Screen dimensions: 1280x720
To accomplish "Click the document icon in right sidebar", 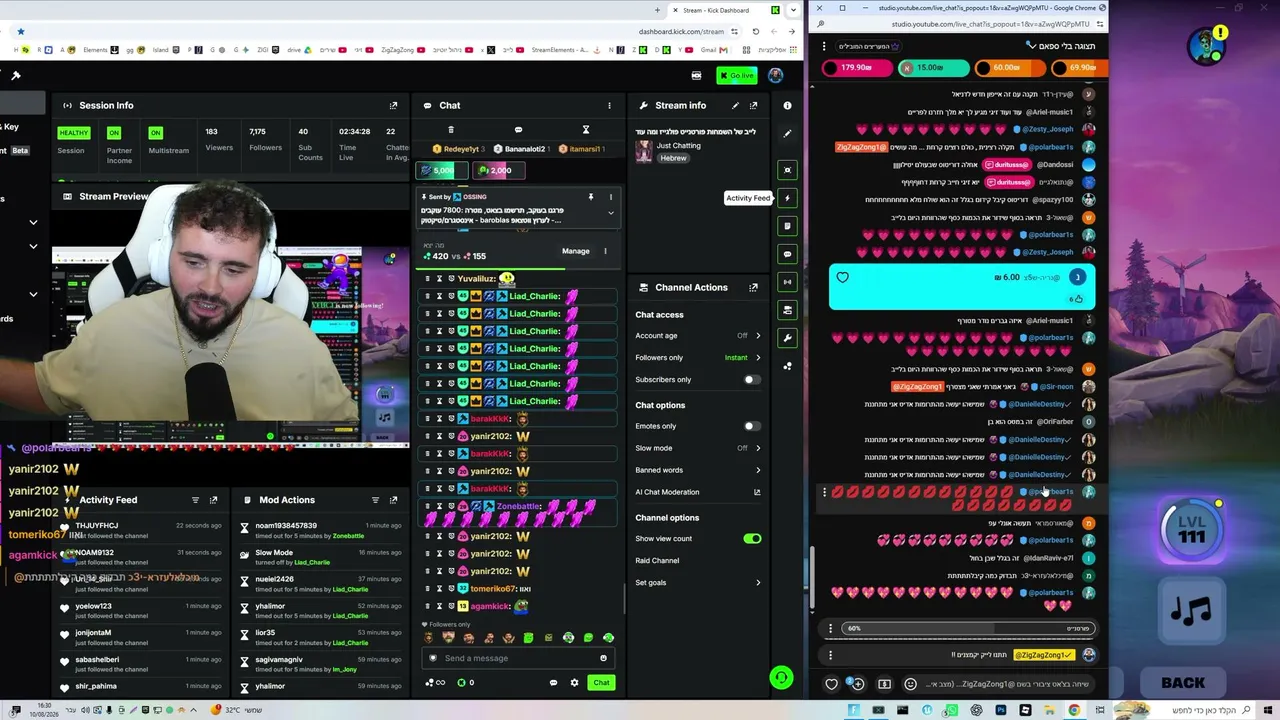I will pos(788,226).
